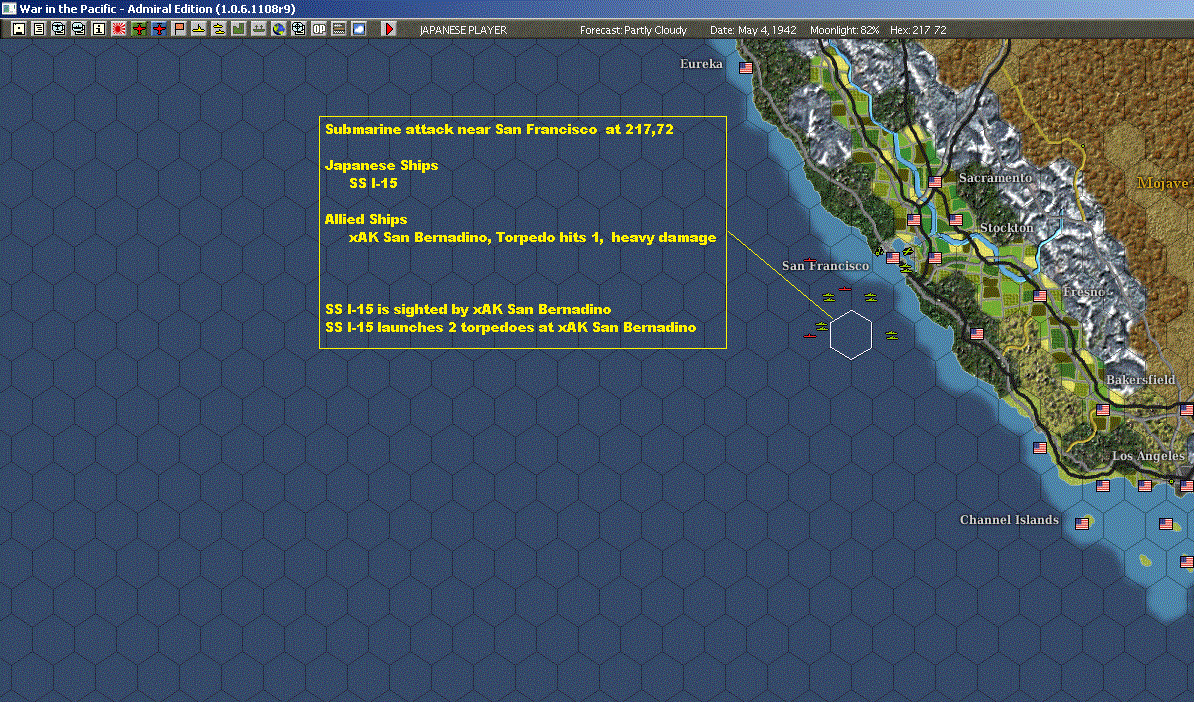The width and height of the screenshot is (1194, 702).
Task: Click the US flag near Fresno label
Action: (x=1040, y=295)
